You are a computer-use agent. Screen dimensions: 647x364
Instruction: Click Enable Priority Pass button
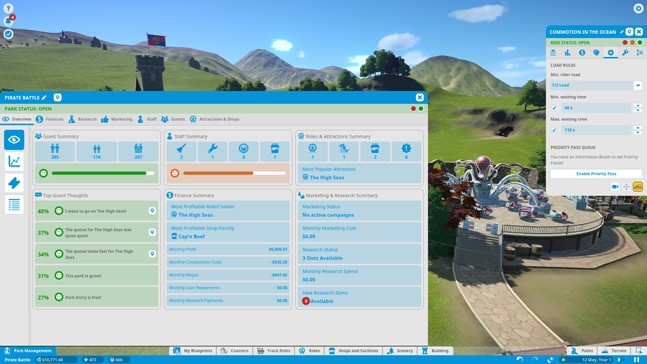pyautogui.click(x=596, y=174)
